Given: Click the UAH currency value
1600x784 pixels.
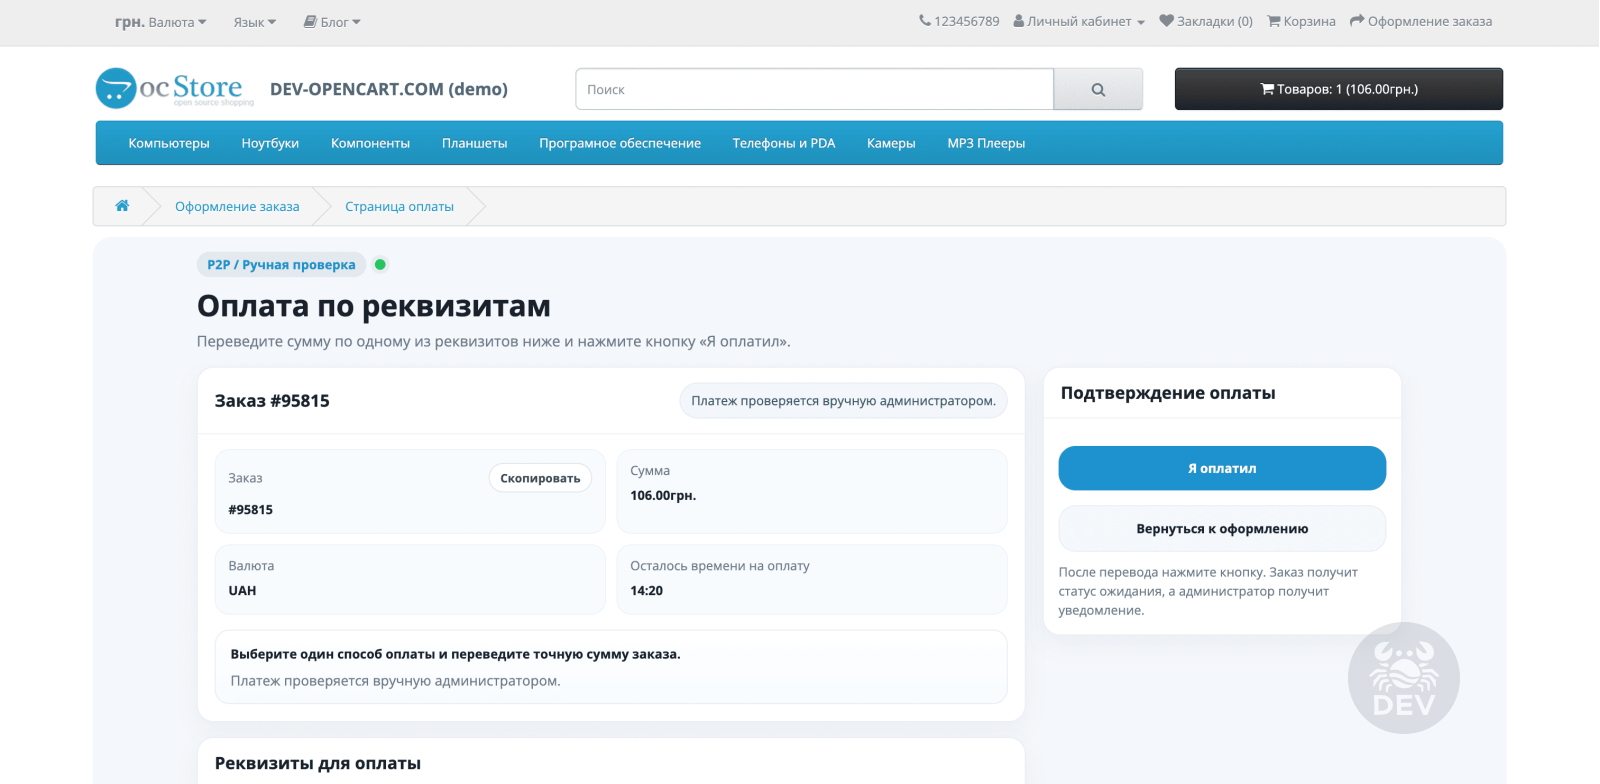Looking at the screenshot, I should click(x=242, y=591).
